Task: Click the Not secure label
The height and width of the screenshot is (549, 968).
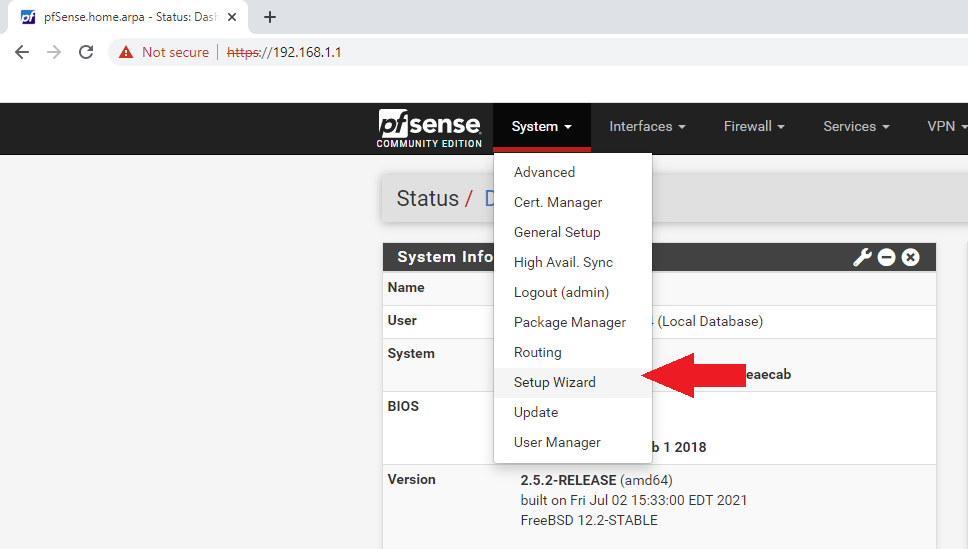Action: pyautogui.click(x=175, y=52)
